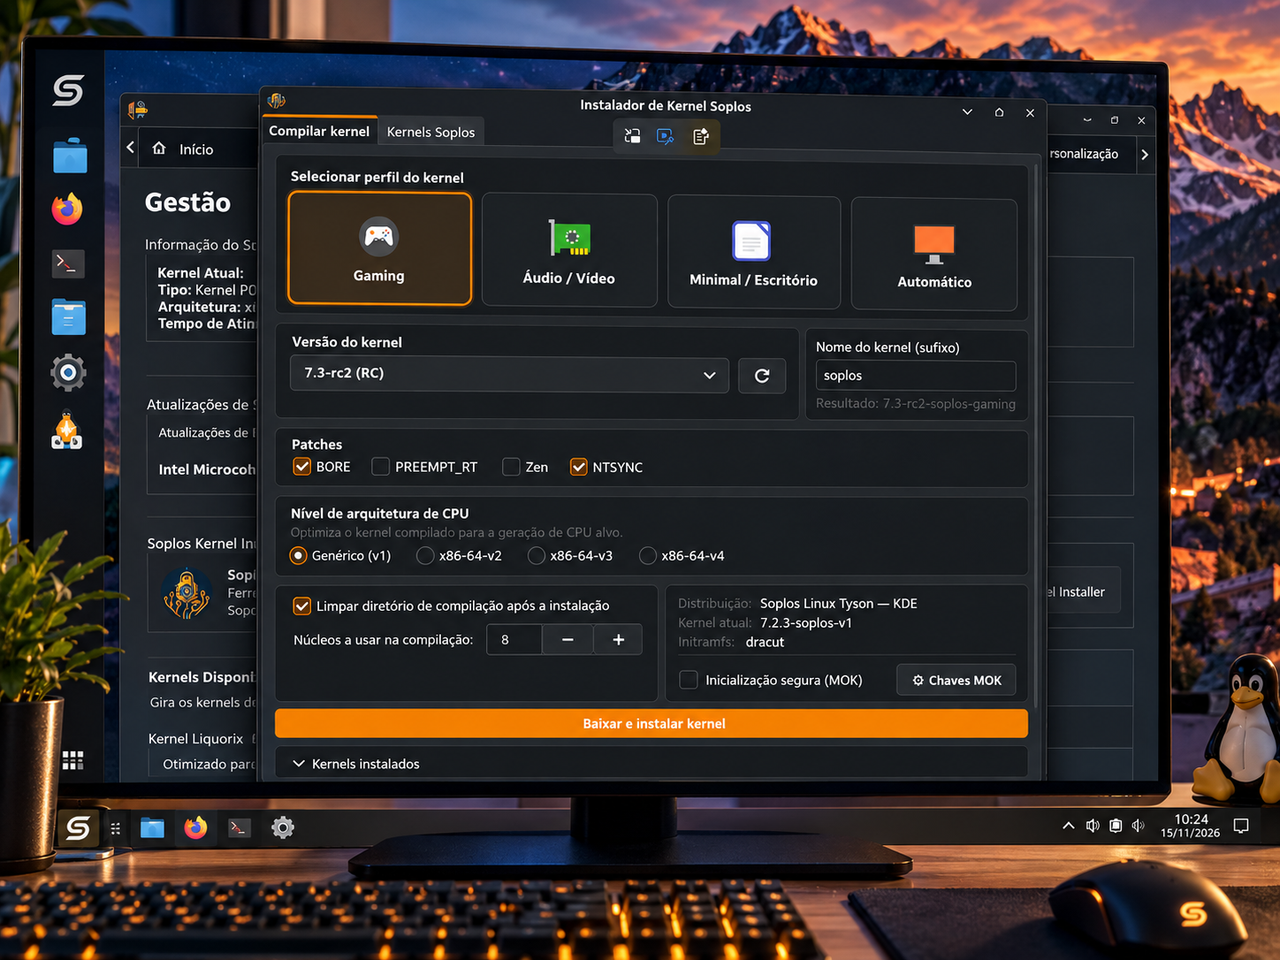The image size is (1280, 960).
Task: Open the file manager from the bottom taskbar
Action: 152,828
